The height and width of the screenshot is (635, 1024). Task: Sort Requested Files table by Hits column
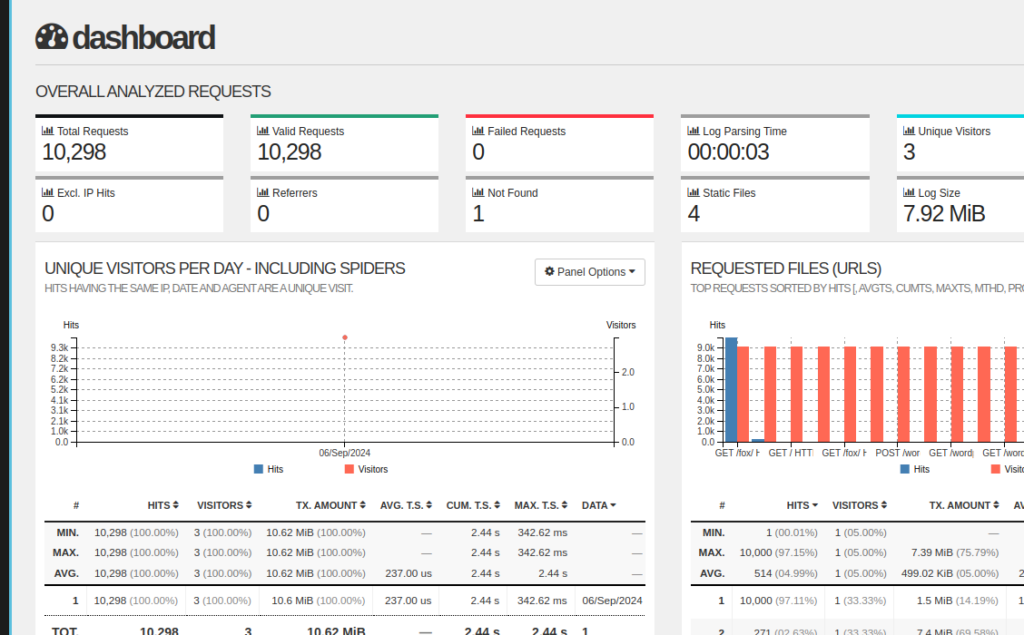pyautogui.click(x=802, y=505)
